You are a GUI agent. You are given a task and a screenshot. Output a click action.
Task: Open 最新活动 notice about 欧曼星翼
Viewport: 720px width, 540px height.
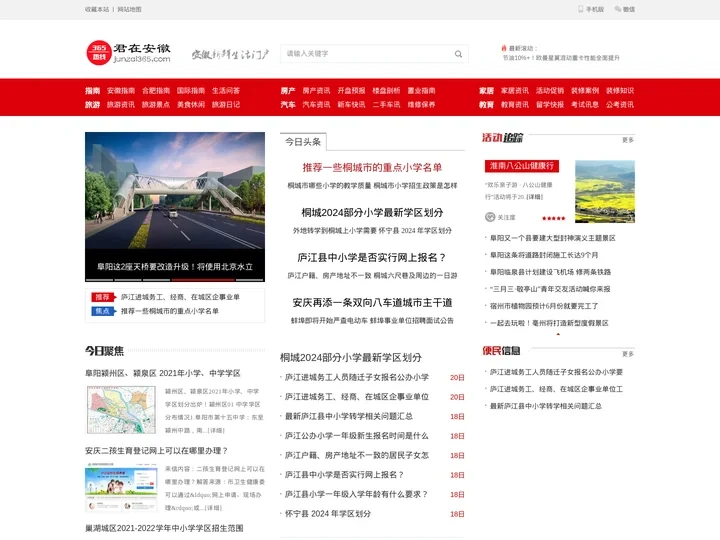pos(561,58)
